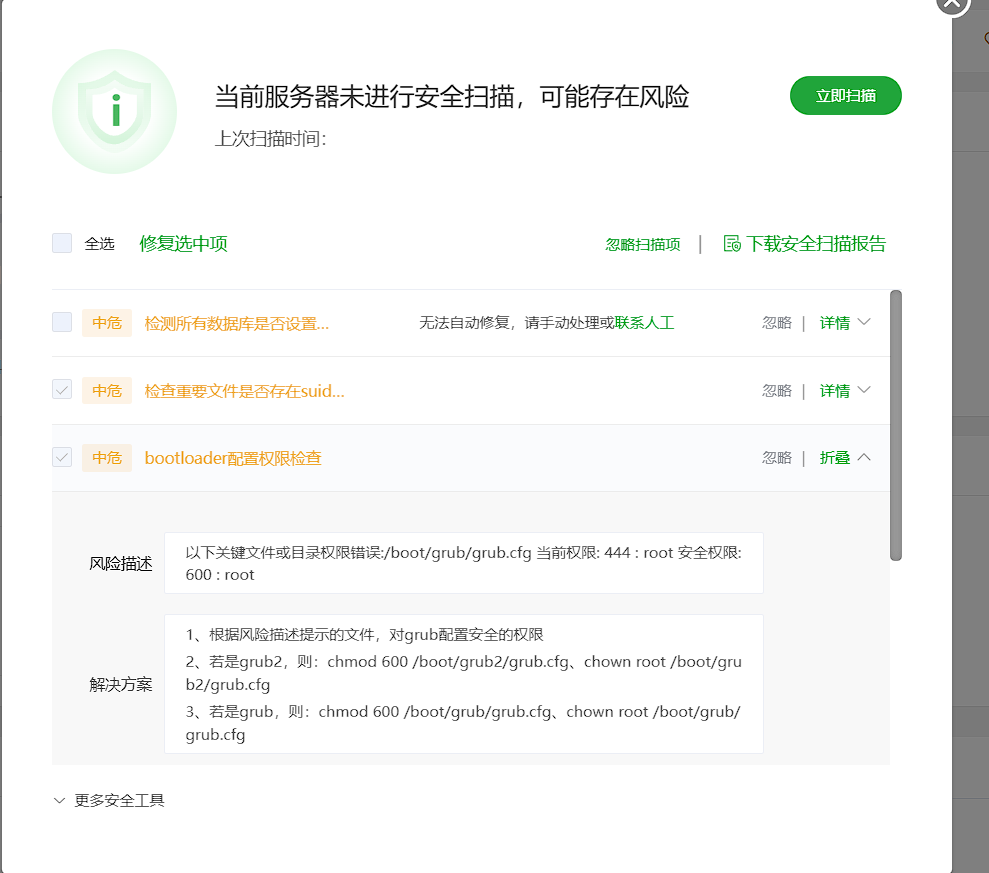Screen dimensions: 989x873
Task: Ignore the bootloader配置权限检查 risk item
Action: pos(776,458)
